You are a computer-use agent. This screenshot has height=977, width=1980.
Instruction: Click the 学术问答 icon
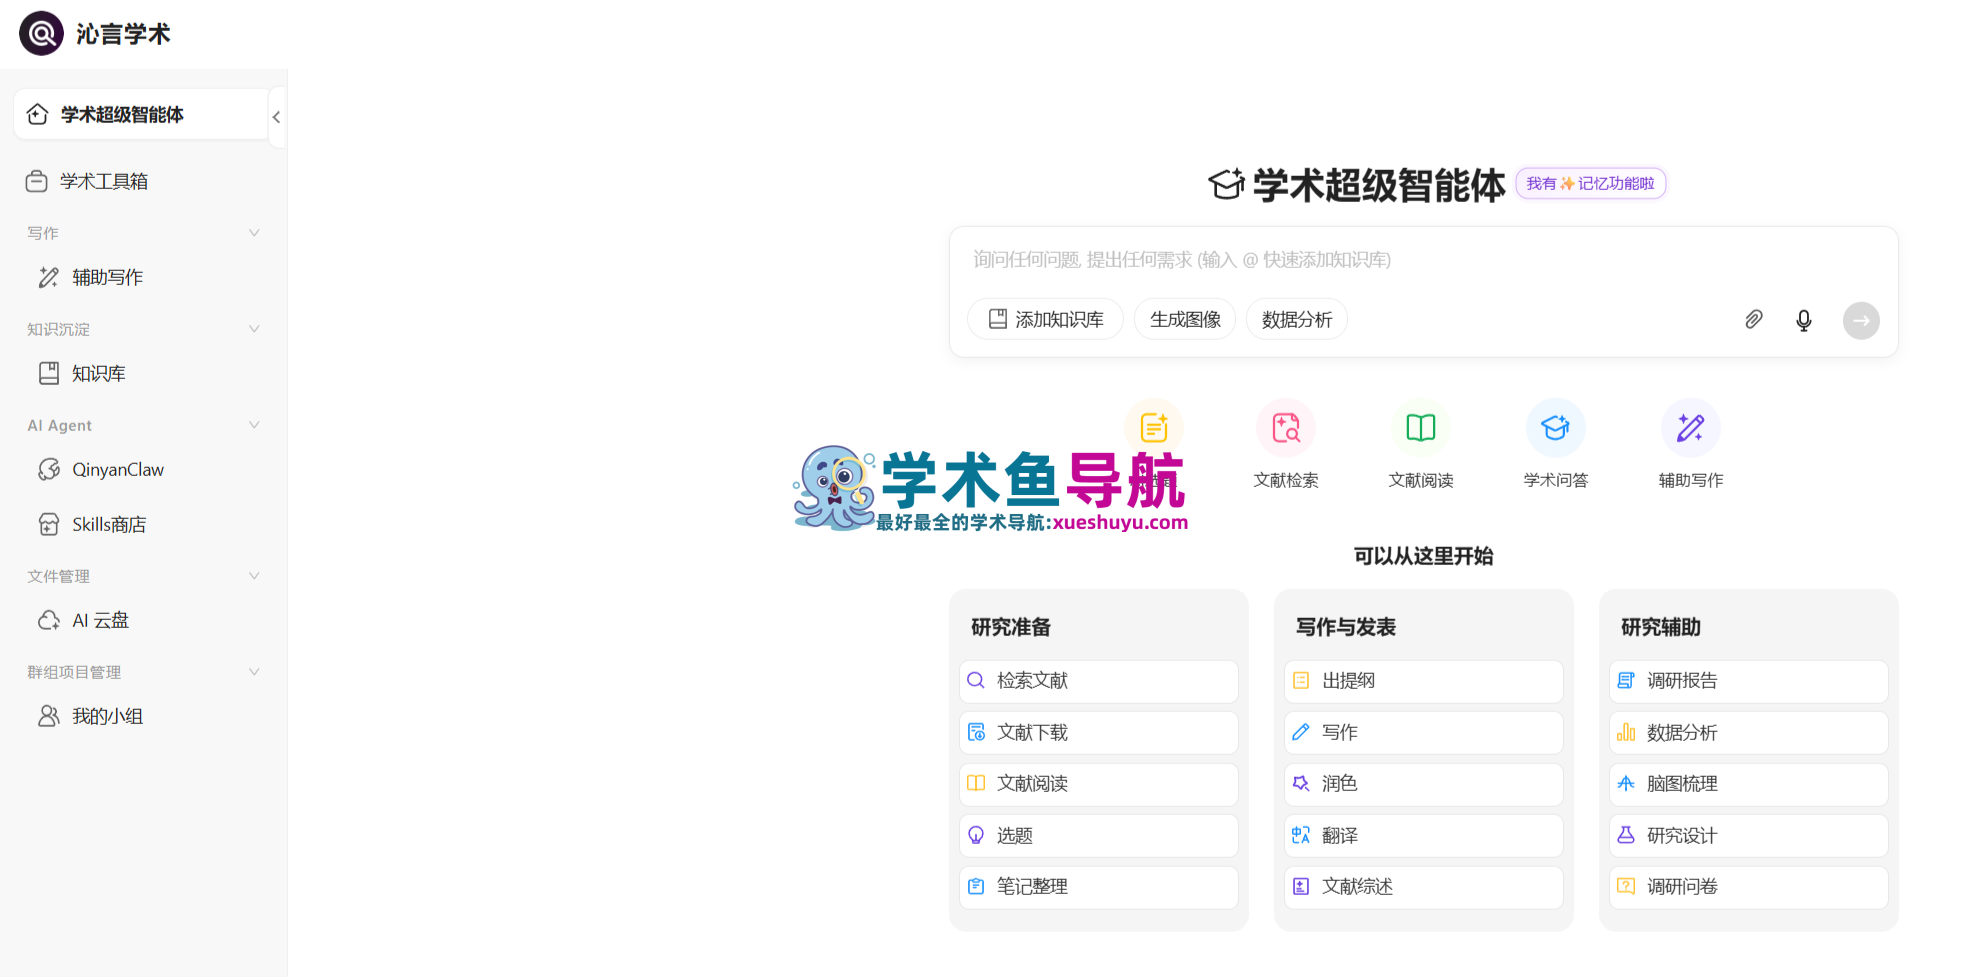[1555, 428]
